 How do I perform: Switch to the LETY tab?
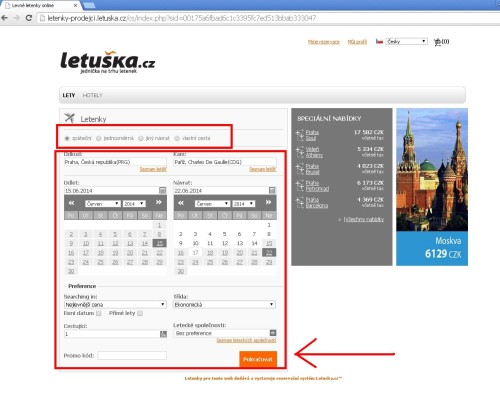pyautogui.click(x=69, y=95)
